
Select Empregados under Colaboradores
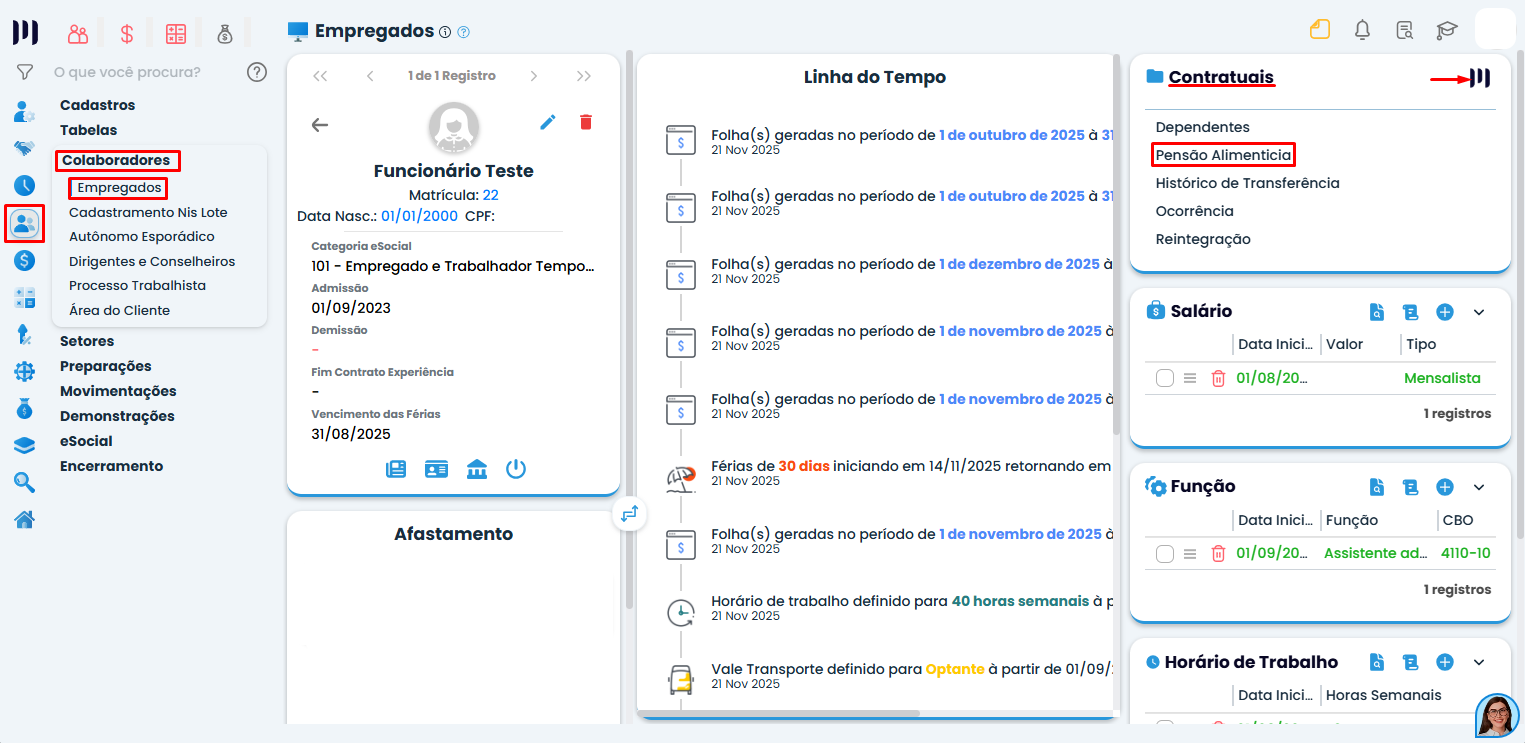click(x=118, y=187)
